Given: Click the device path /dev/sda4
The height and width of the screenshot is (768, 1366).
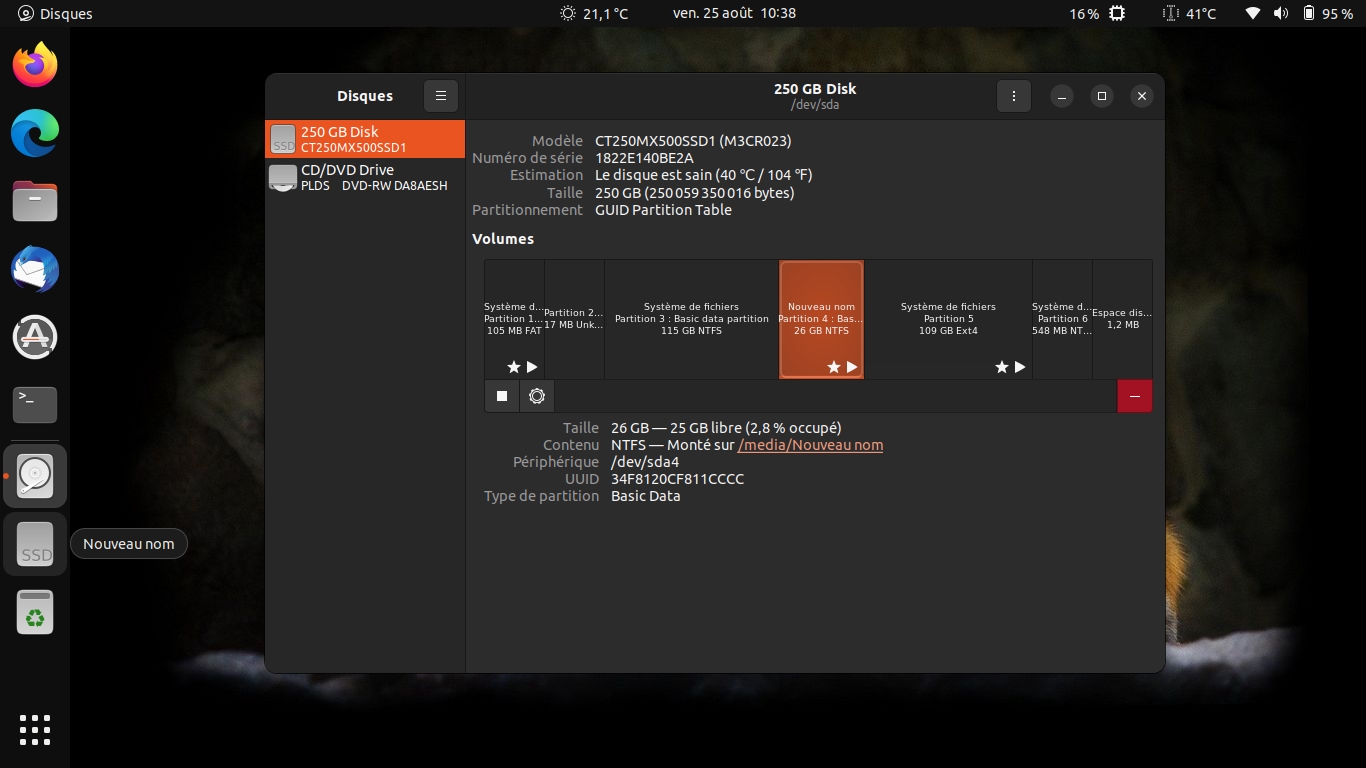Looking at the screenshot, I should tap(645, 462).
